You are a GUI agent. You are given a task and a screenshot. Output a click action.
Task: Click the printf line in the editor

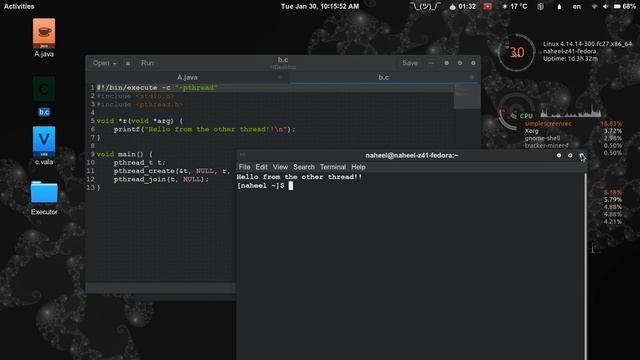(x=204, y=129)
